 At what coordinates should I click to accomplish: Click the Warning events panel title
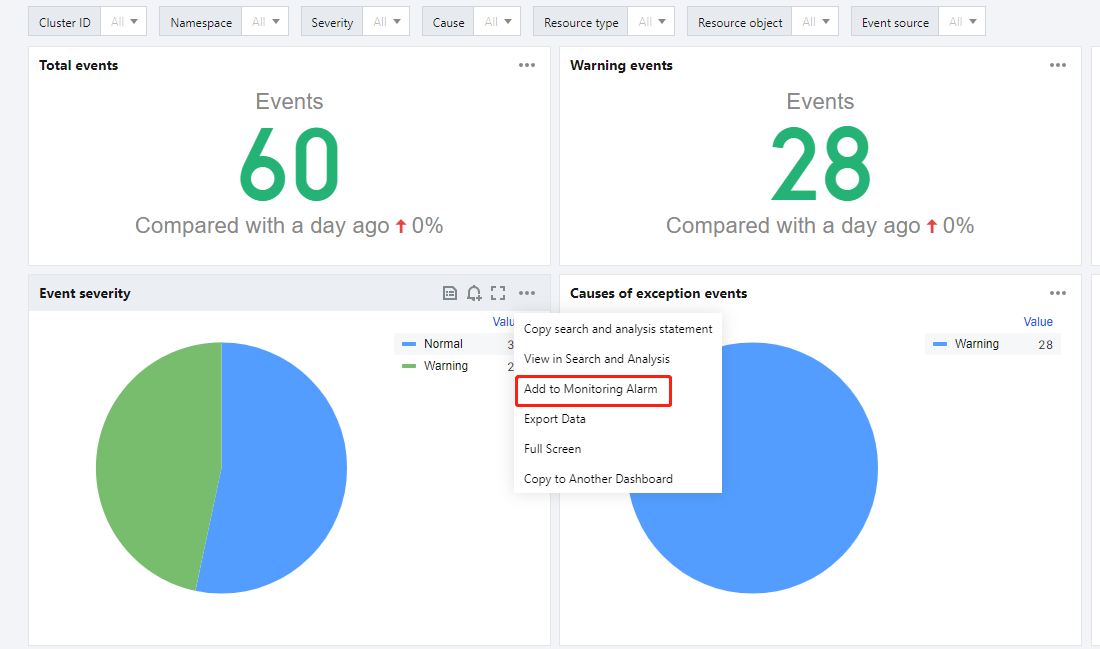pos(622,65)
